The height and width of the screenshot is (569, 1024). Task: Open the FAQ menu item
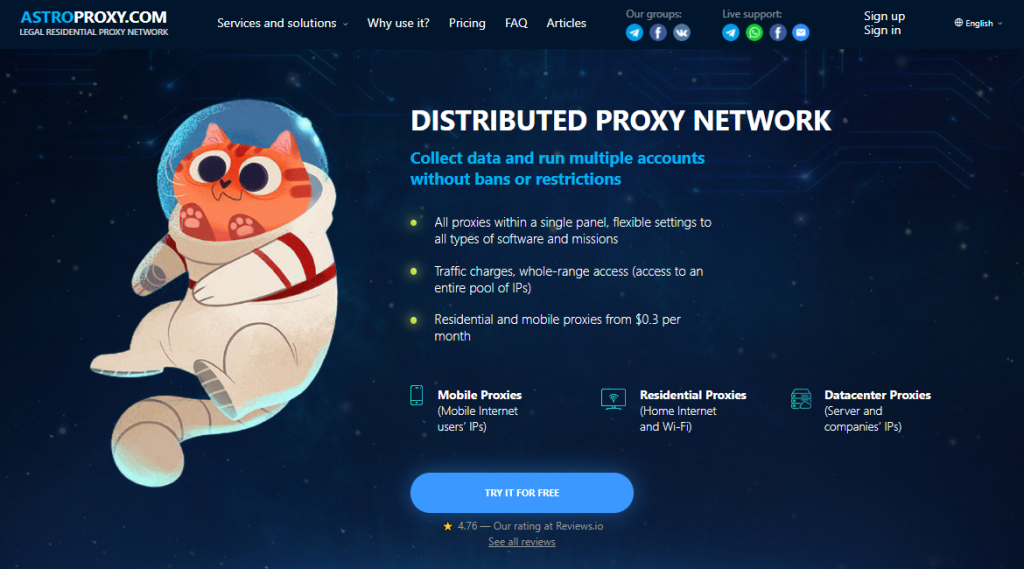(x=516, y=23)
